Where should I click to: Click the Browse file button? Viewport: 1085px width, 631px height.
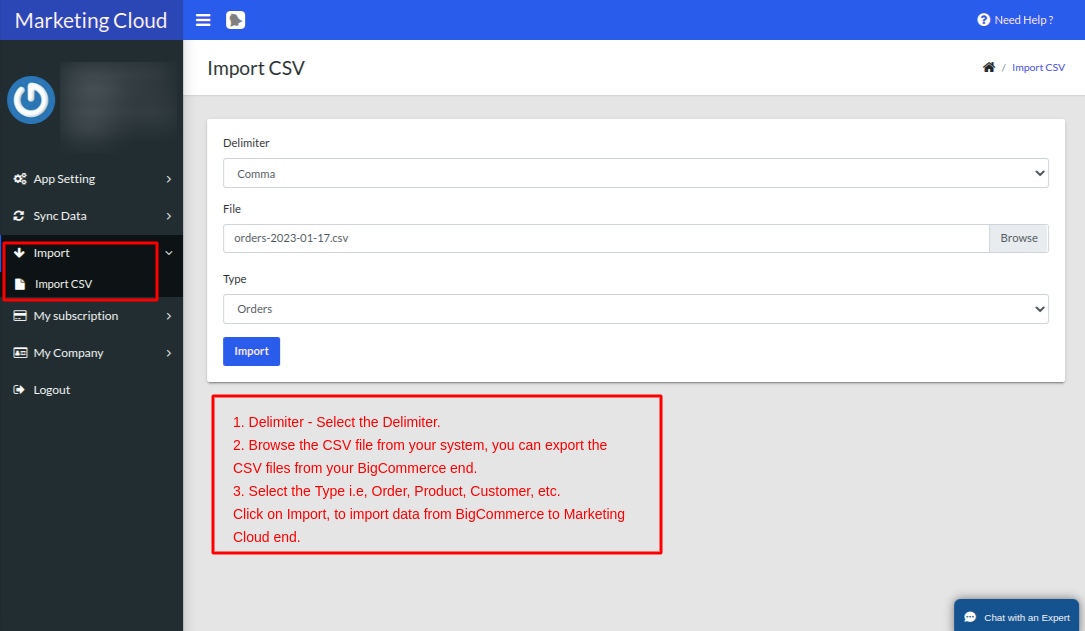pyautogui.click(x=1019, y=238)
